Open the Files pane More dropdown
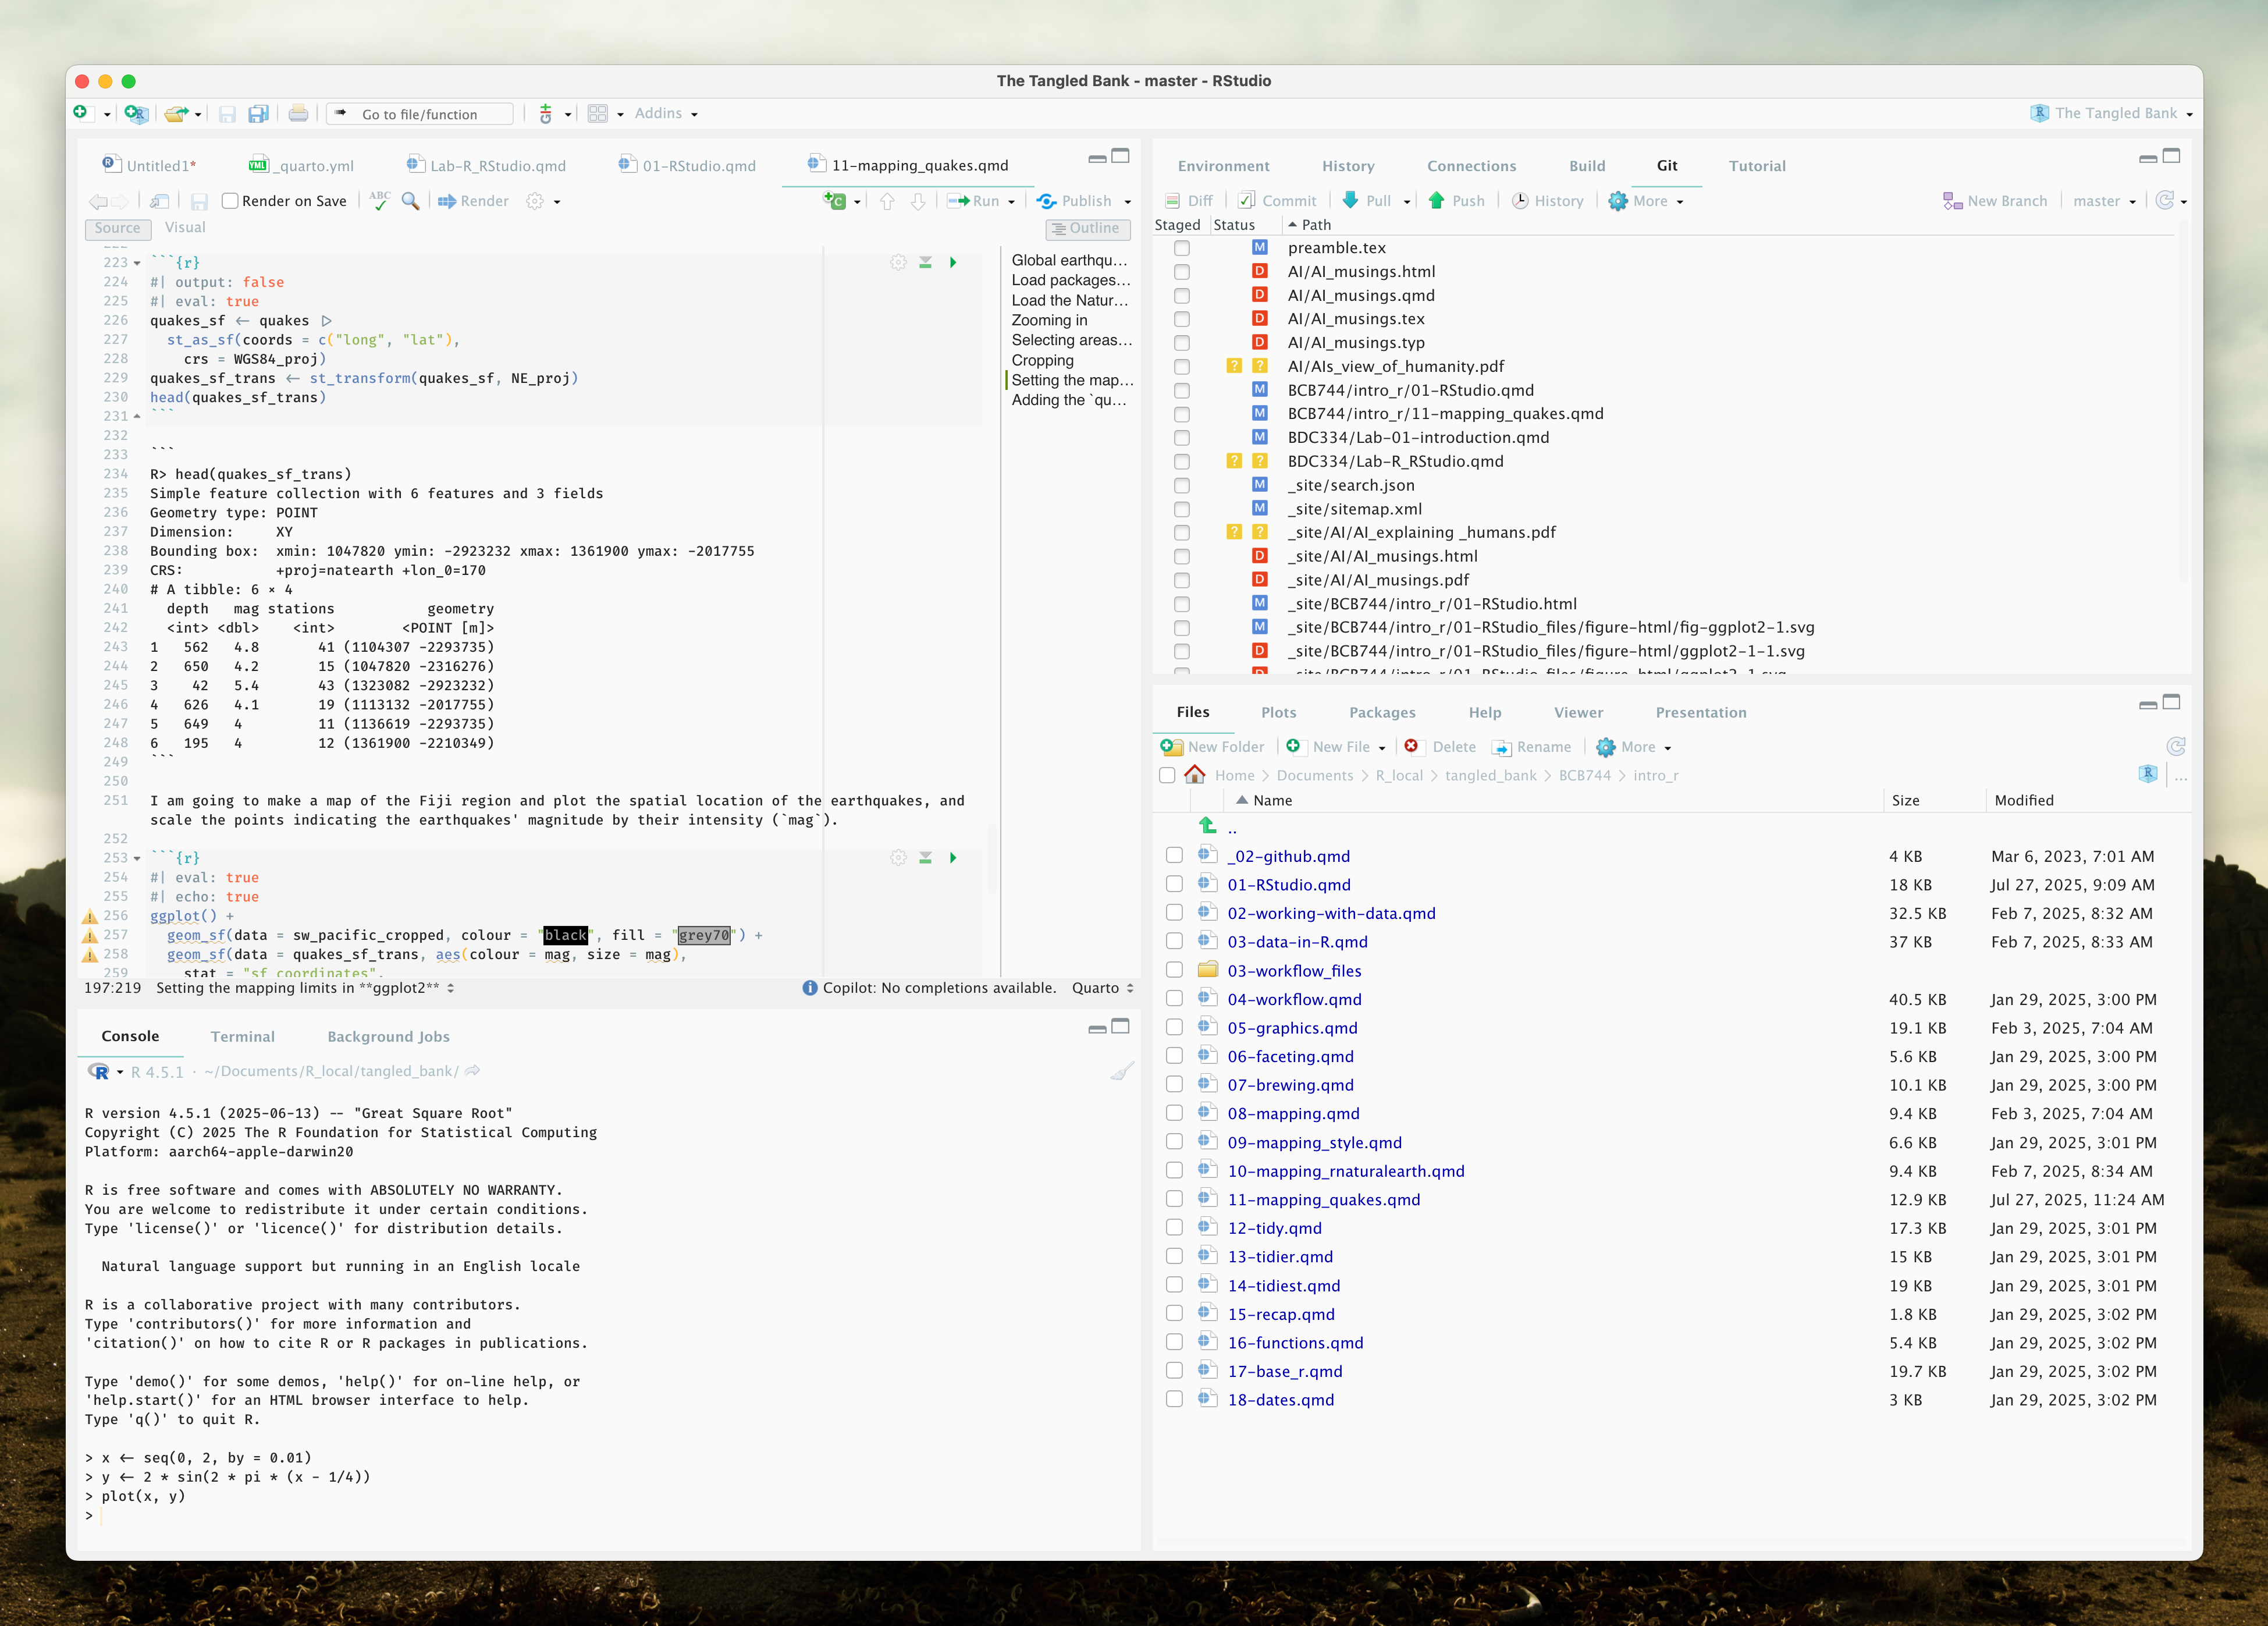Viewport: 2268px width, 1626px height. tap(1634, 747)
